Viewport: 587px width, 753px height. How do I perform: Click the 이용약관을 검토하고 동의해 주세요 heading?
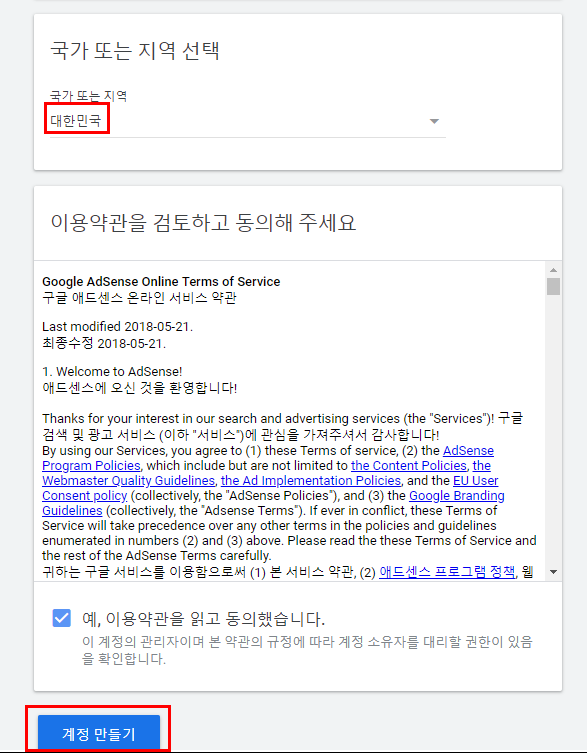pos(203,222)
